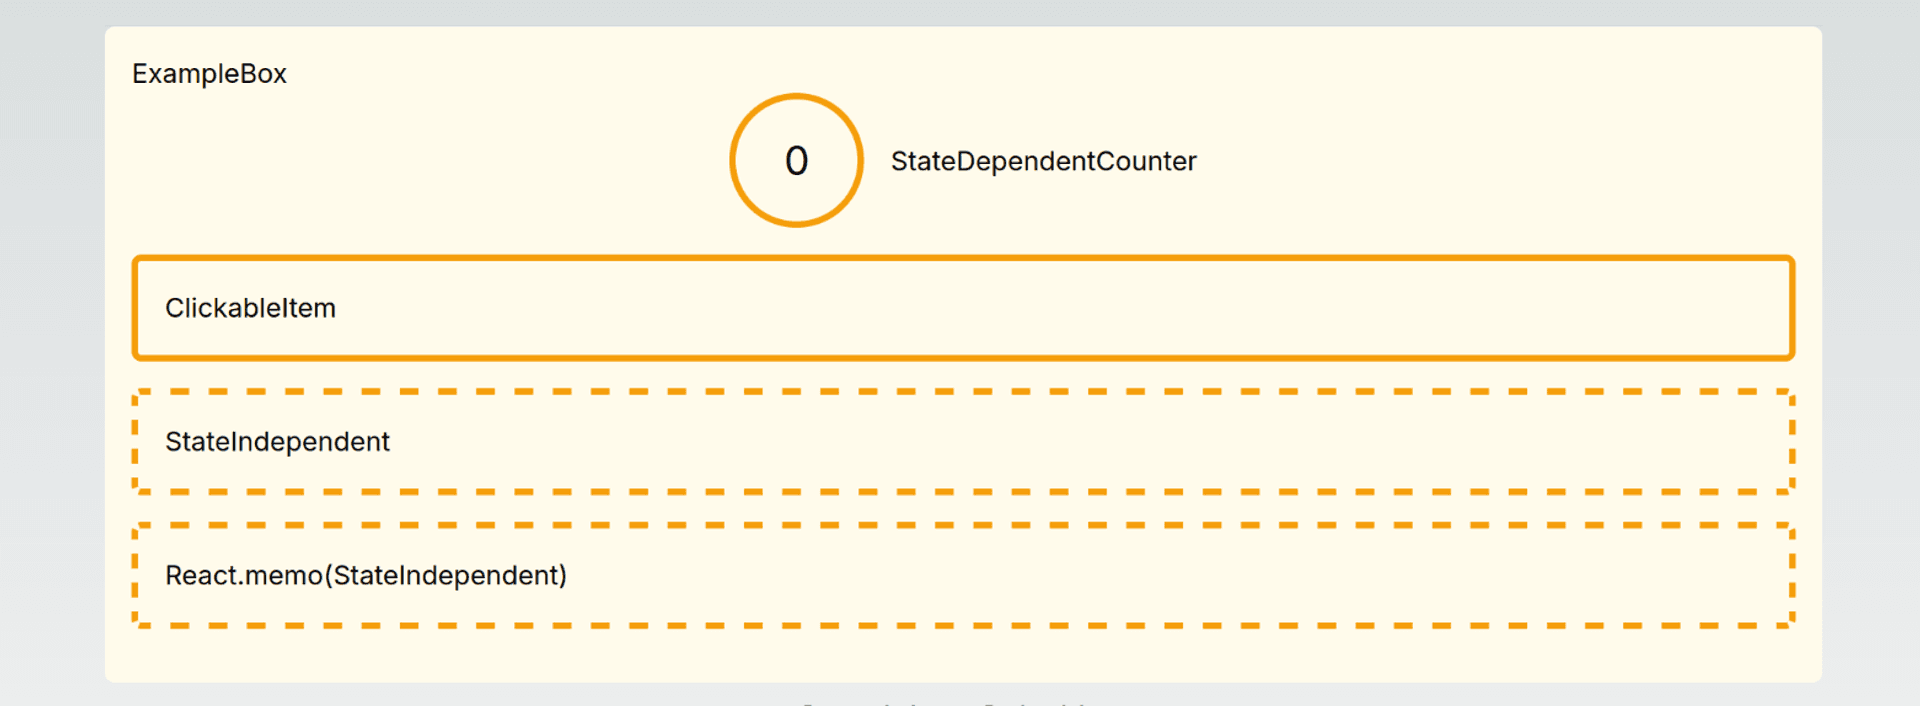This screenshot has height=706, width=1920.
Task: Click the ClickableItem box
Action: click(963, 308)
